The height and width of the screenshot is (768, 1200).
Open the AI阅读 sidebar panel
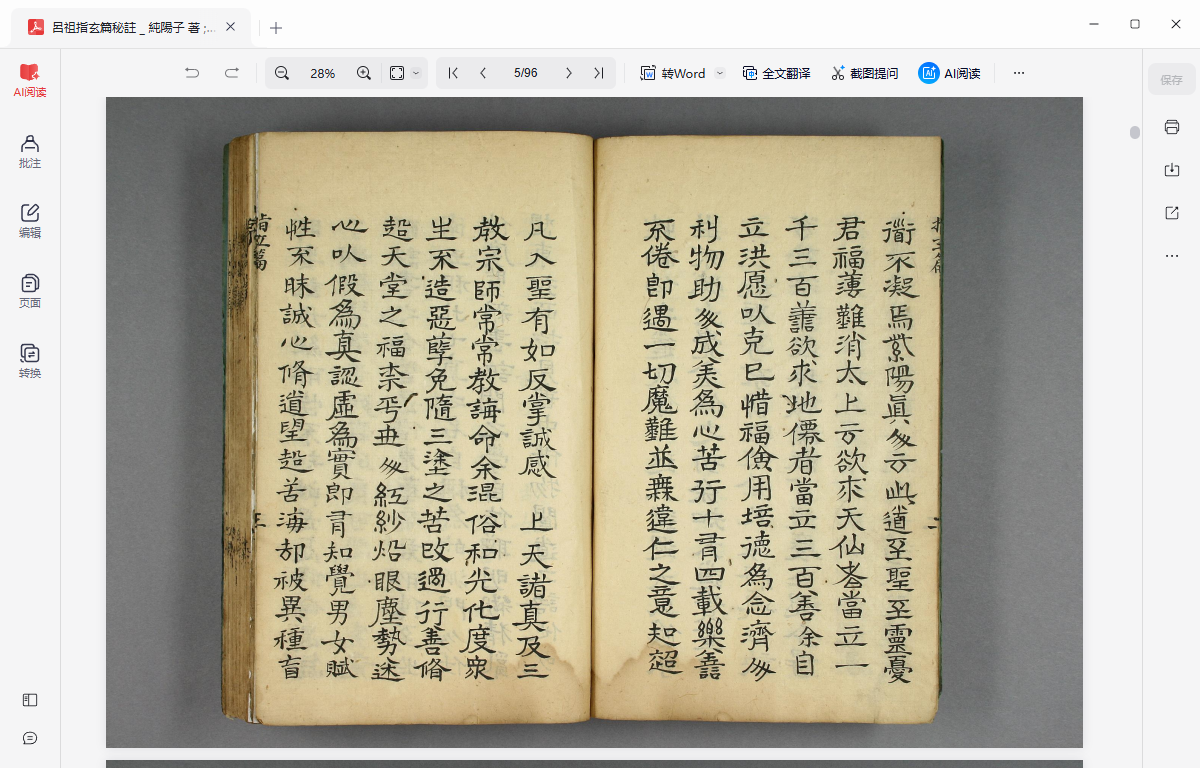pos(30,81)
